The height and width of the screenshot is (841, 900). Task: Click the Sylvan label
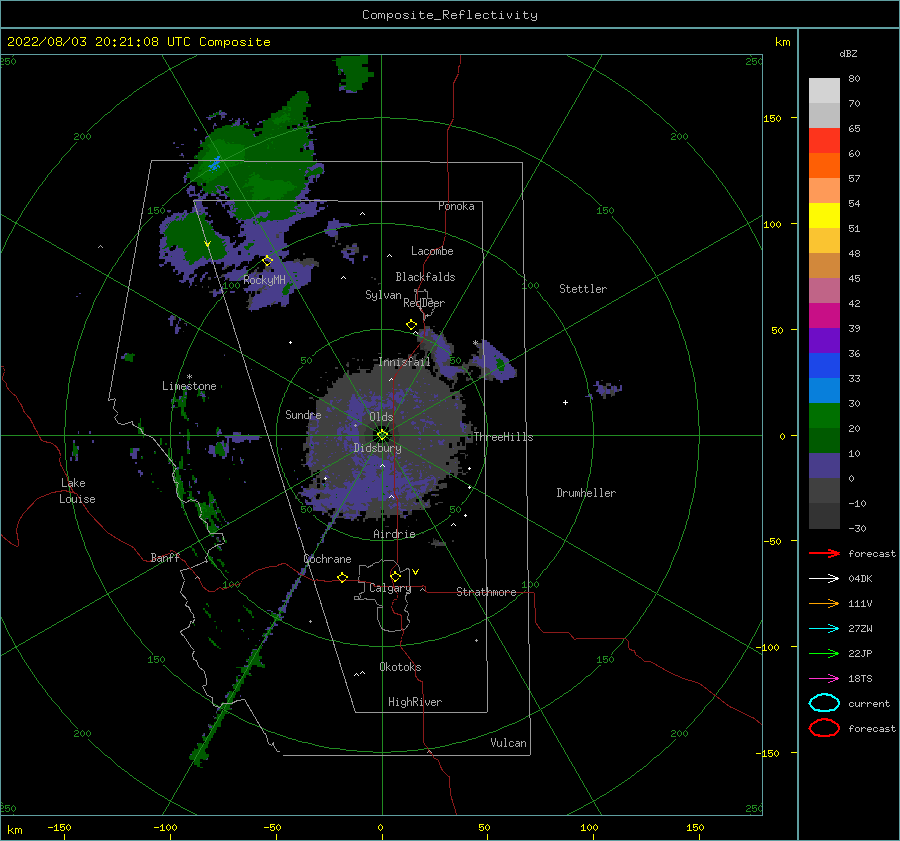383,295
